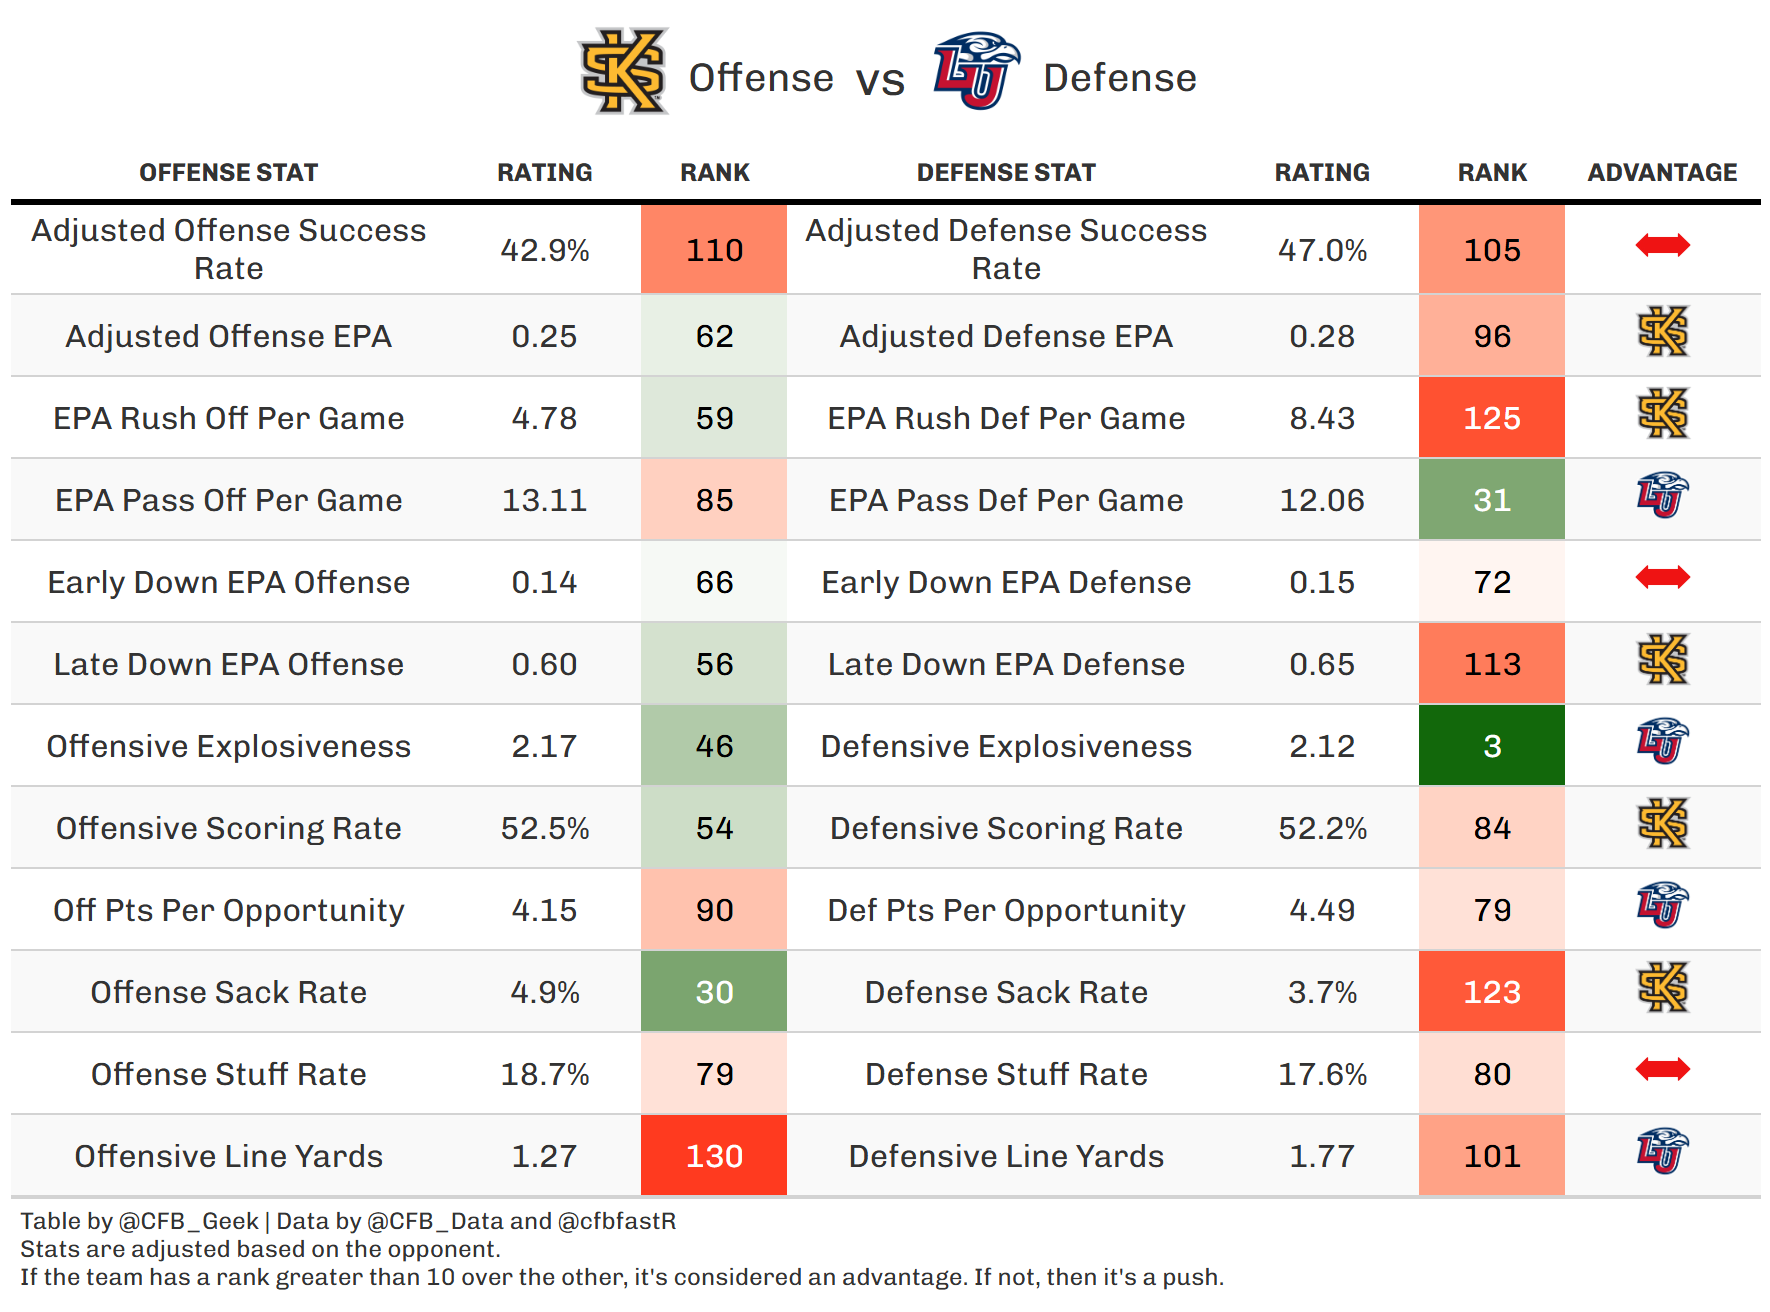Open the @CFB_Geek credit in the footer
Image resolution: width=1770 pixels, height=1312 pixels.
pyautogui.click(x=188, y=1221)
